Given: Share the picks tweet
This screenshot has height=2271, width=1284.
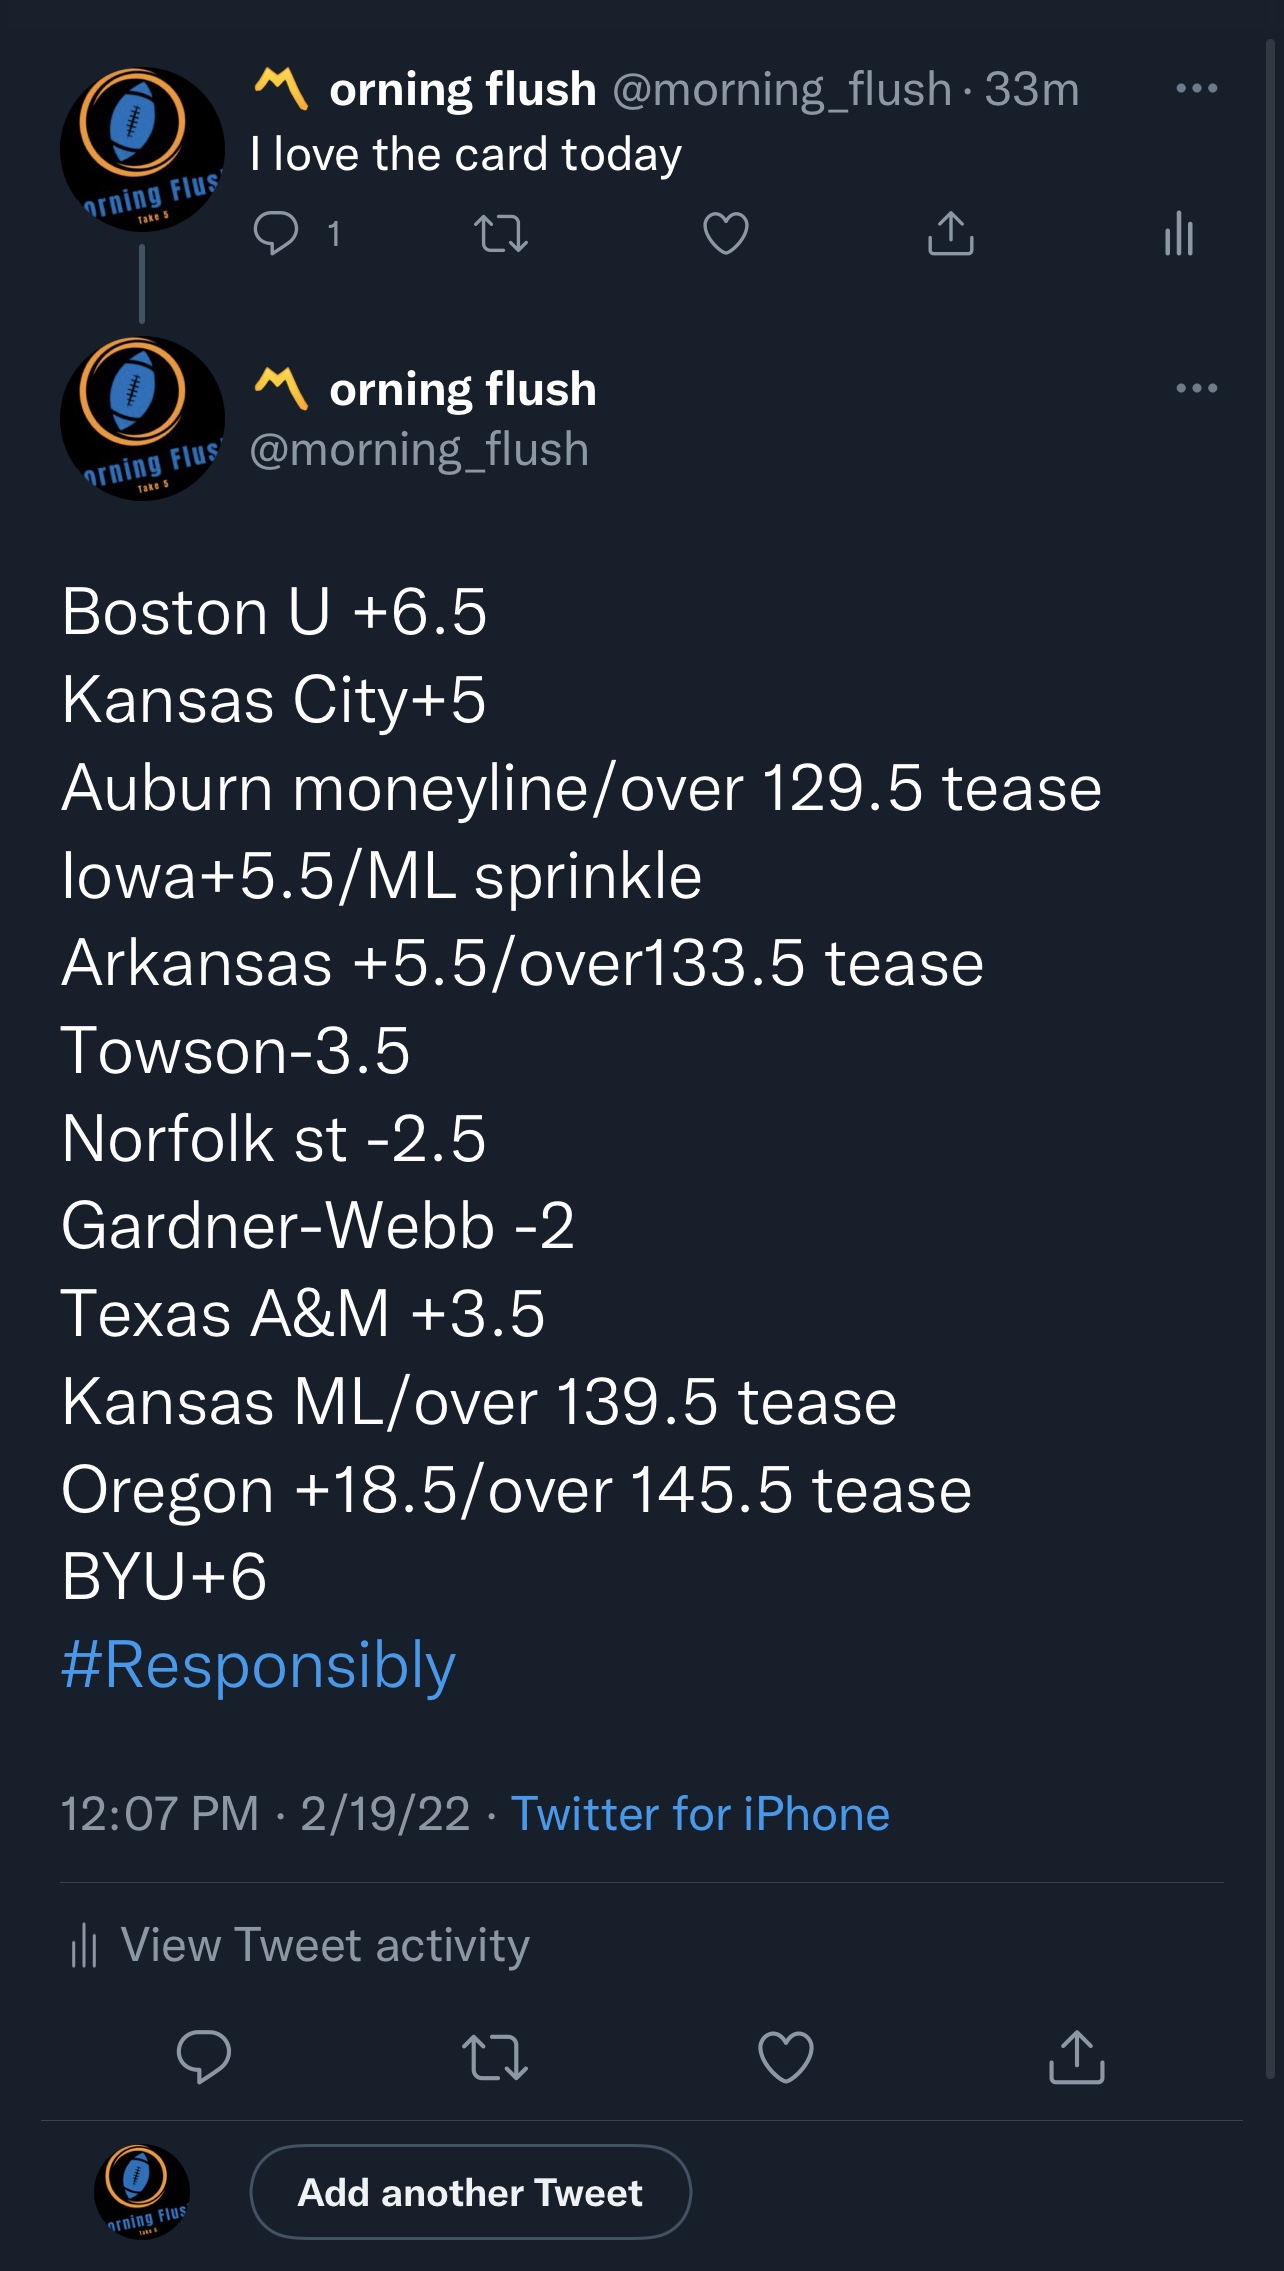Looking at the screenshot, I should [1076, 2057].
